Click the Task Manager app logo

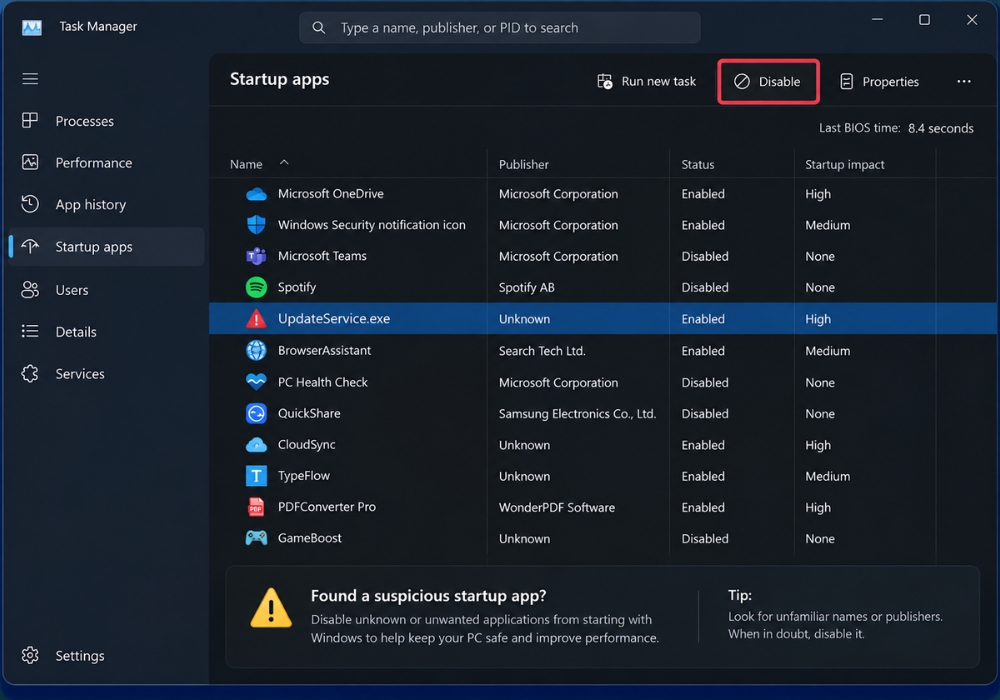(x=32, y=27)
